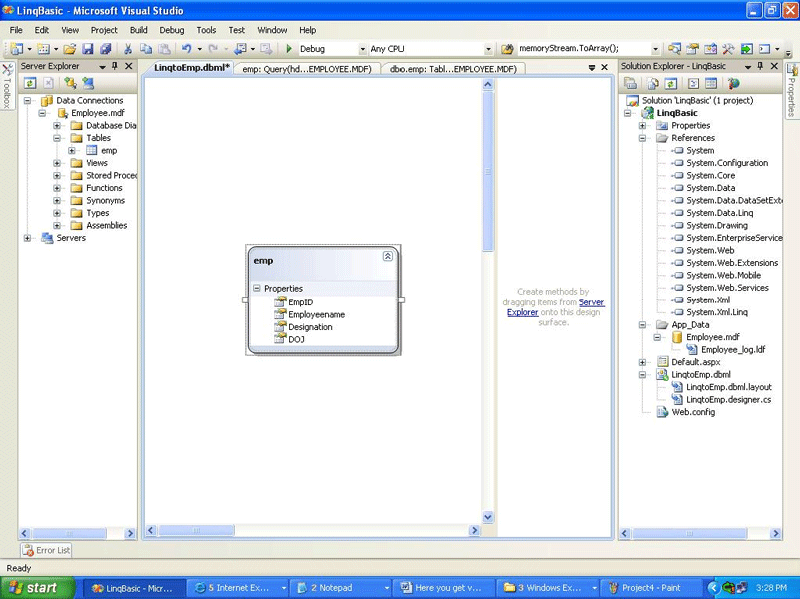
Task: Open the Build menu
Action: [138, 30]
